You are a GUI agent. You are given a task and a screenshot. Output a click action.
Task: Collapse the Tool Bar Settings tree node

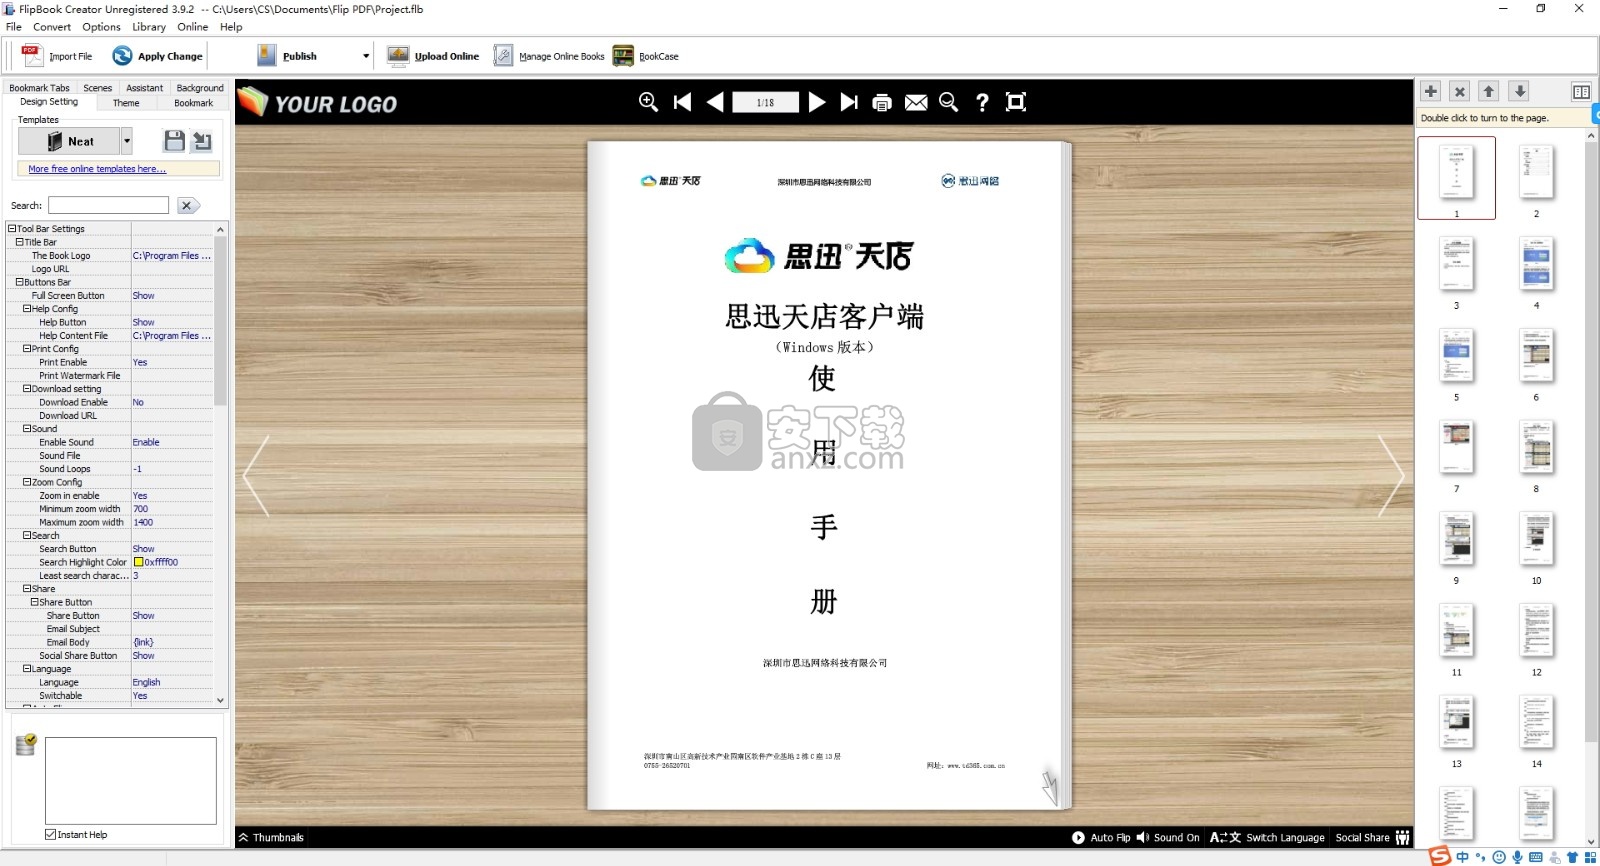click(x=12, y=228)
